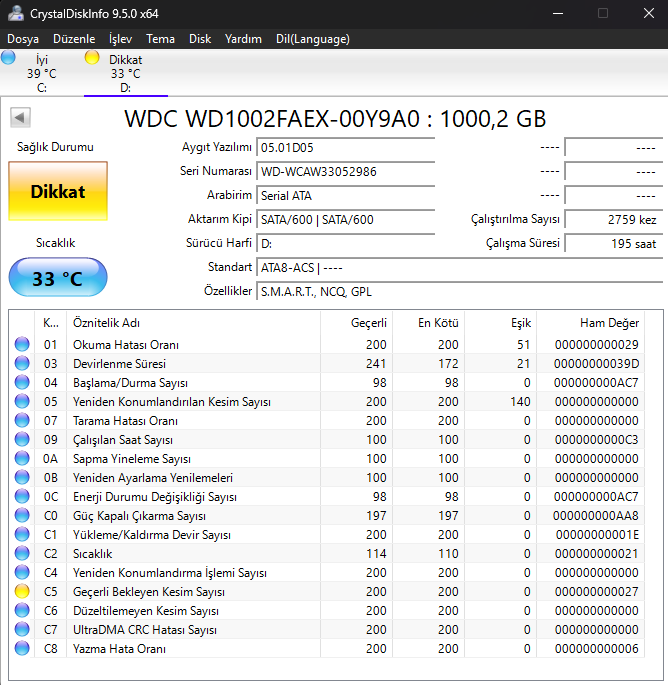Click the Aygıt Yazılımı field 05.01D05
Viewport: 668px width, 685px height.
(346, 148)
